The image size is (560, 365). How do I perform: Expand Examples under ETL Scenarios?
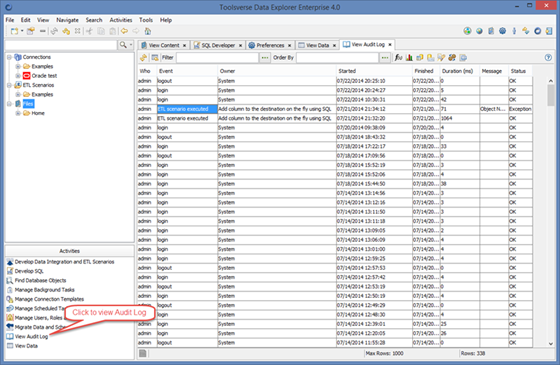tap(18, 94)
